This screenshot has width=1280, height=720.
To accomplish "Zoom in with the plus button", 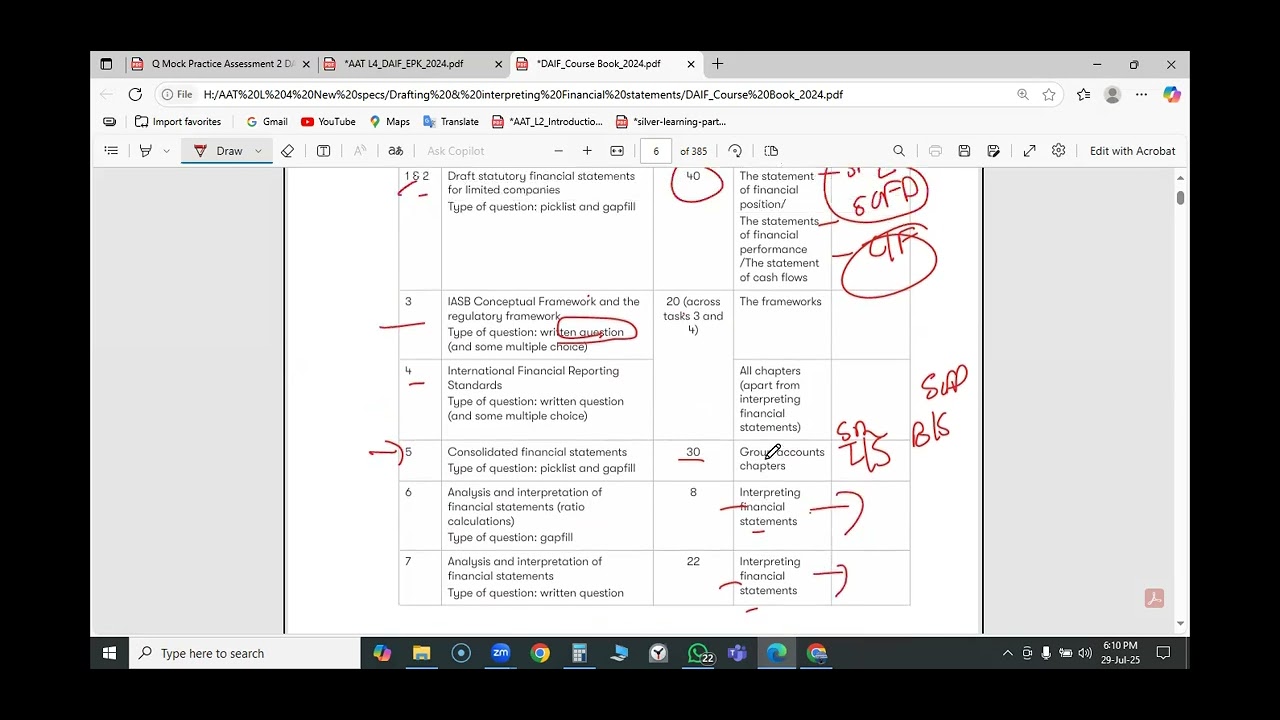I will [x=587, y=151].
